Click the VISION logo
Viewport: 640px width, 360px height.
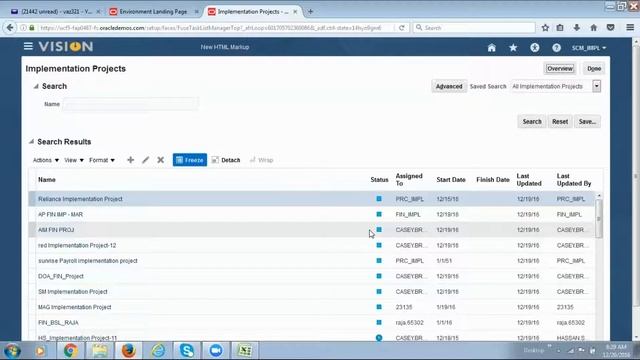pyautogui.click(x=66, y=47)
